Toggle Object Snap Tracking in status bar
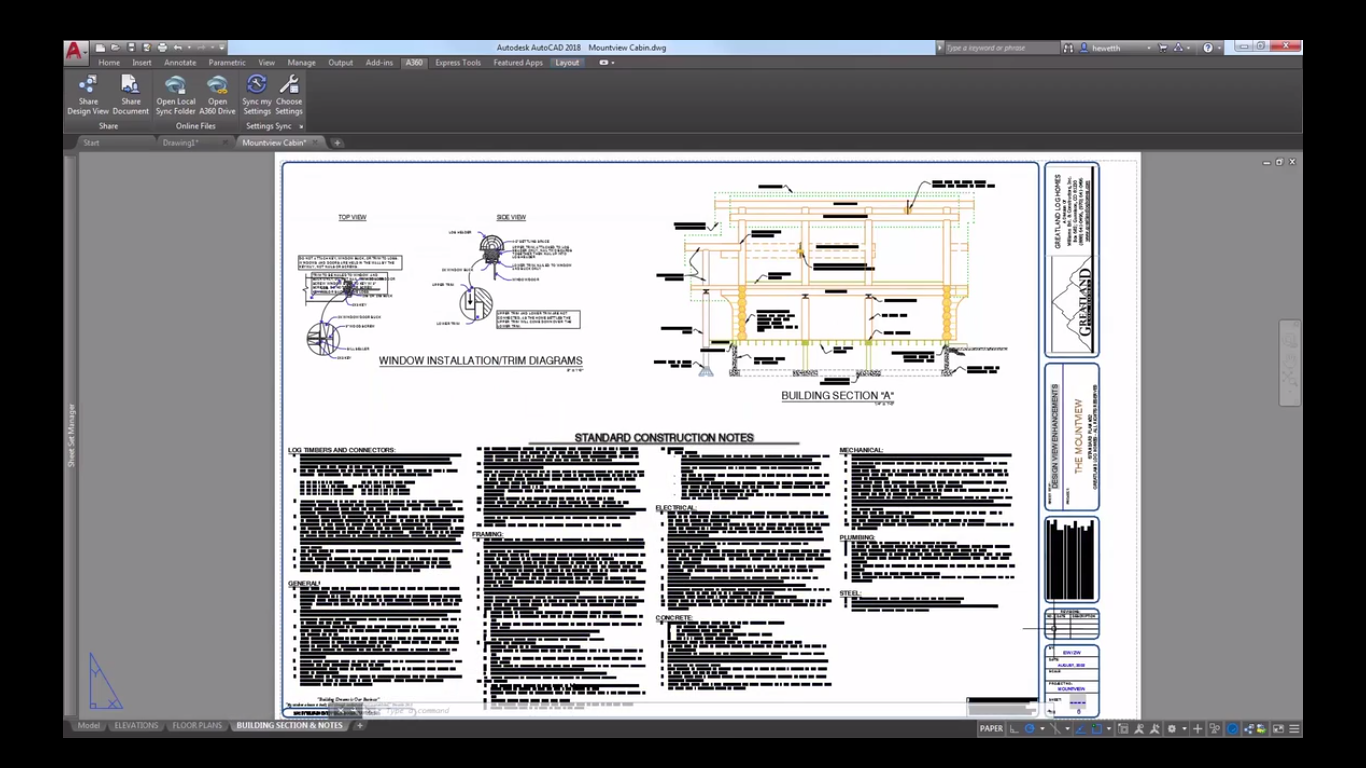1366x768 pixels. 1080,729
